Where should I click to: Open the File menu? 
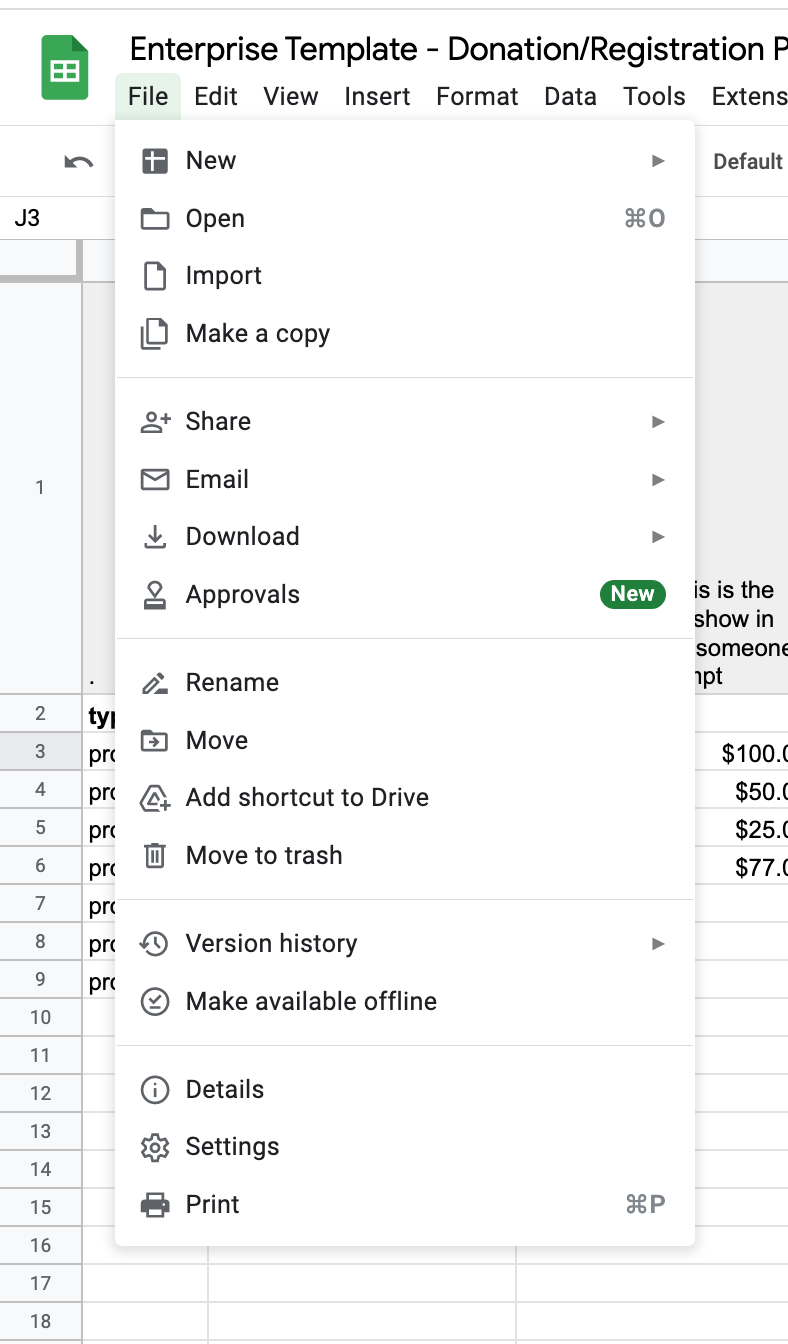coord(148,97)
